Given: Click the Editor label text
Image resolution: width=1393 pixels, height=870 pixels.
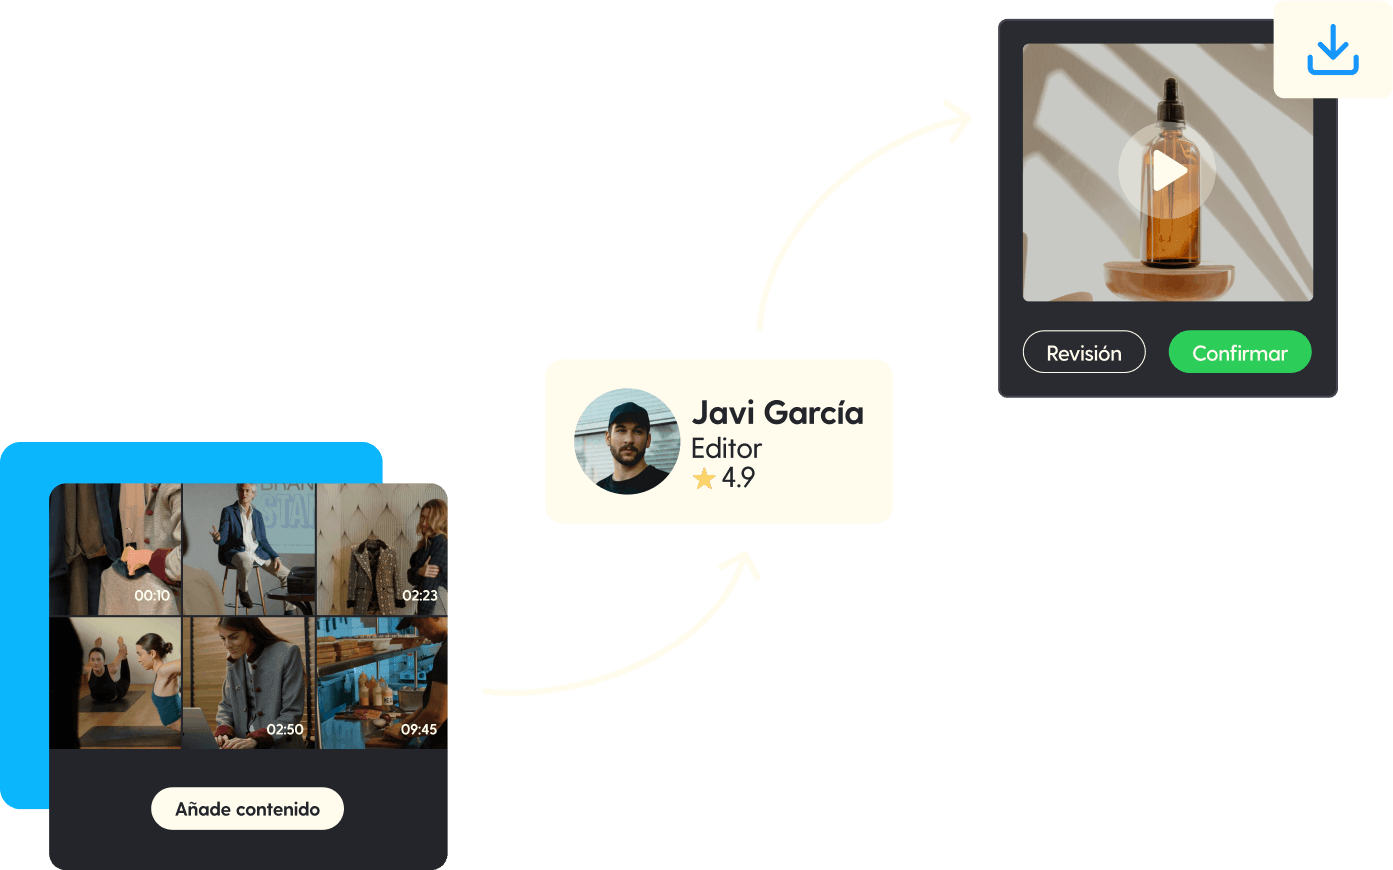Looking at the screenshot, I should (x=727, y=448).
